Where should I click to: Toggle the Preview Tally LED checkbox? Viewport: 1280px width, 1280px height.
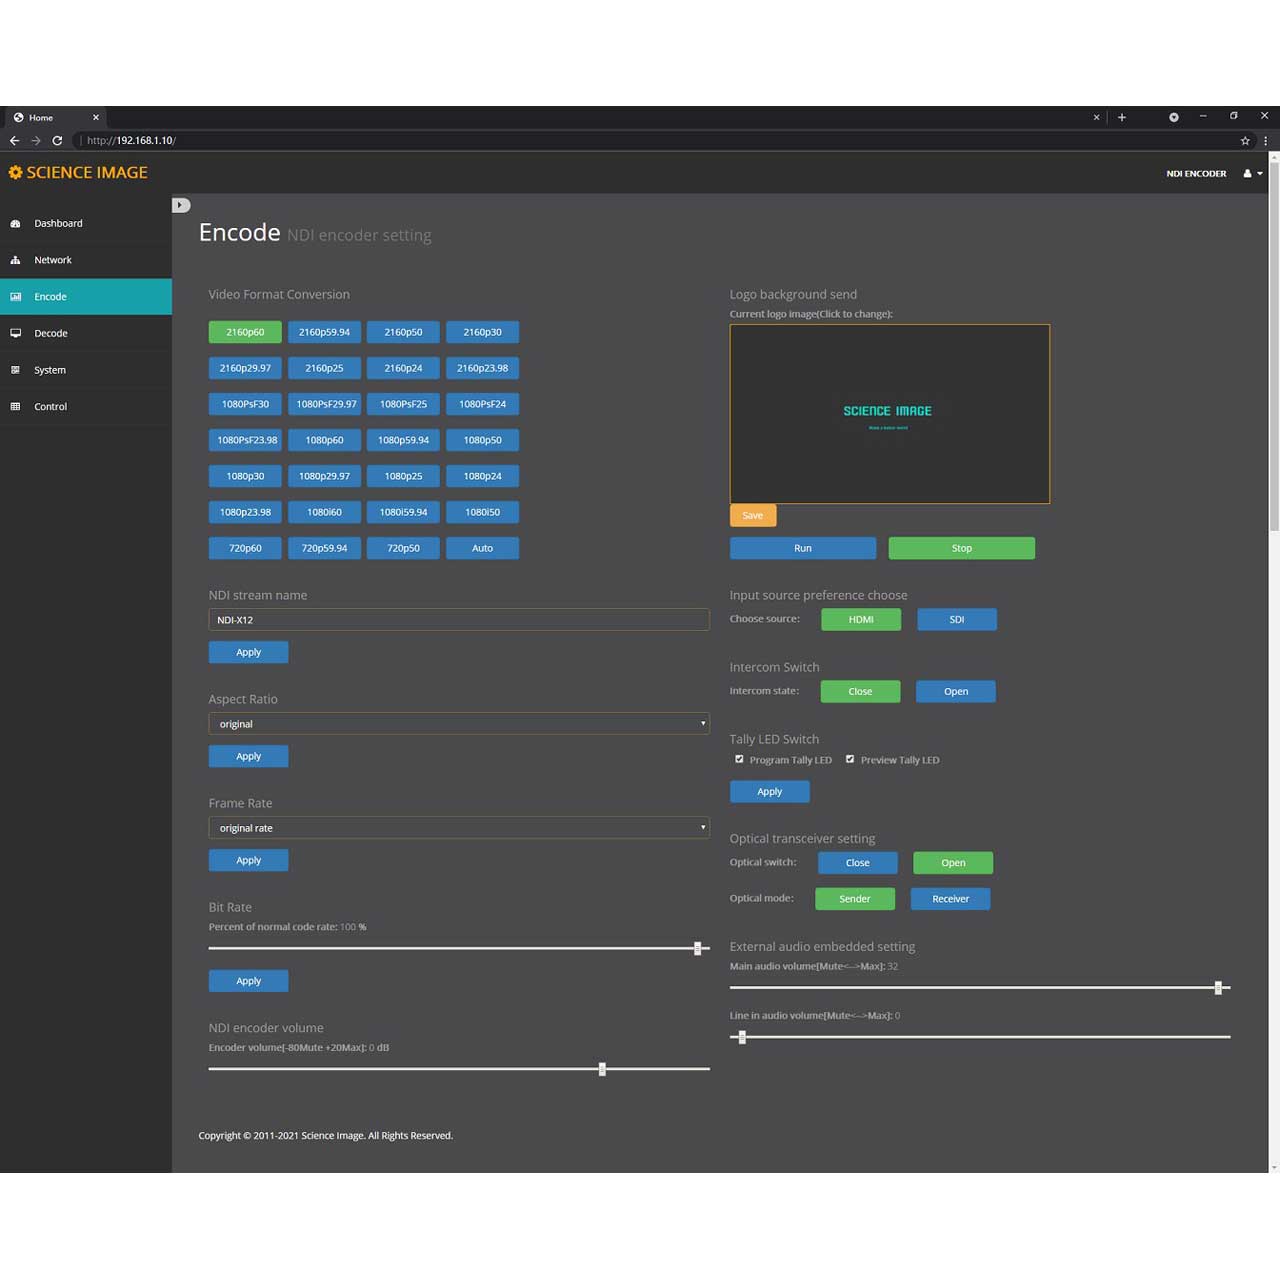pyautogui.click(x=850, y=759)
